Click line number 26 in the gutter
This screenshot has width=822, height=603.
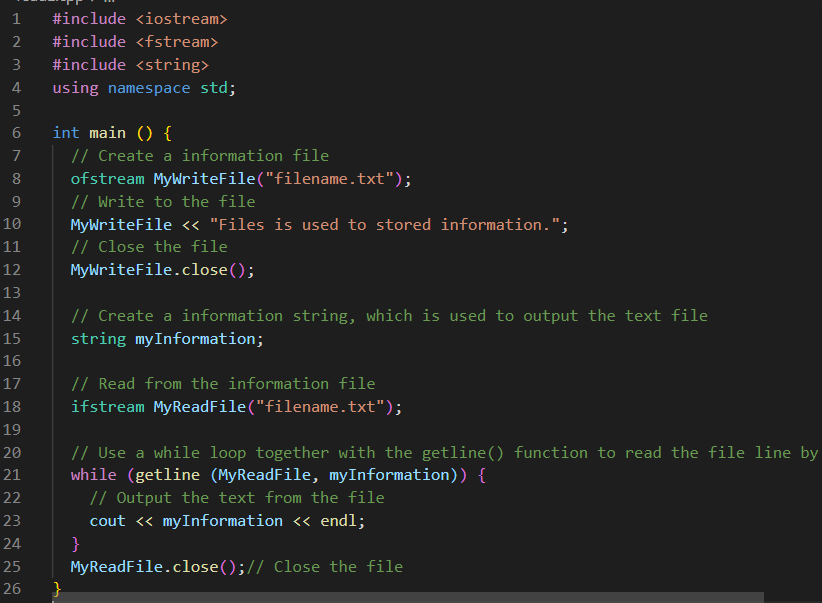pyautogui.click(x=12, y=589)
